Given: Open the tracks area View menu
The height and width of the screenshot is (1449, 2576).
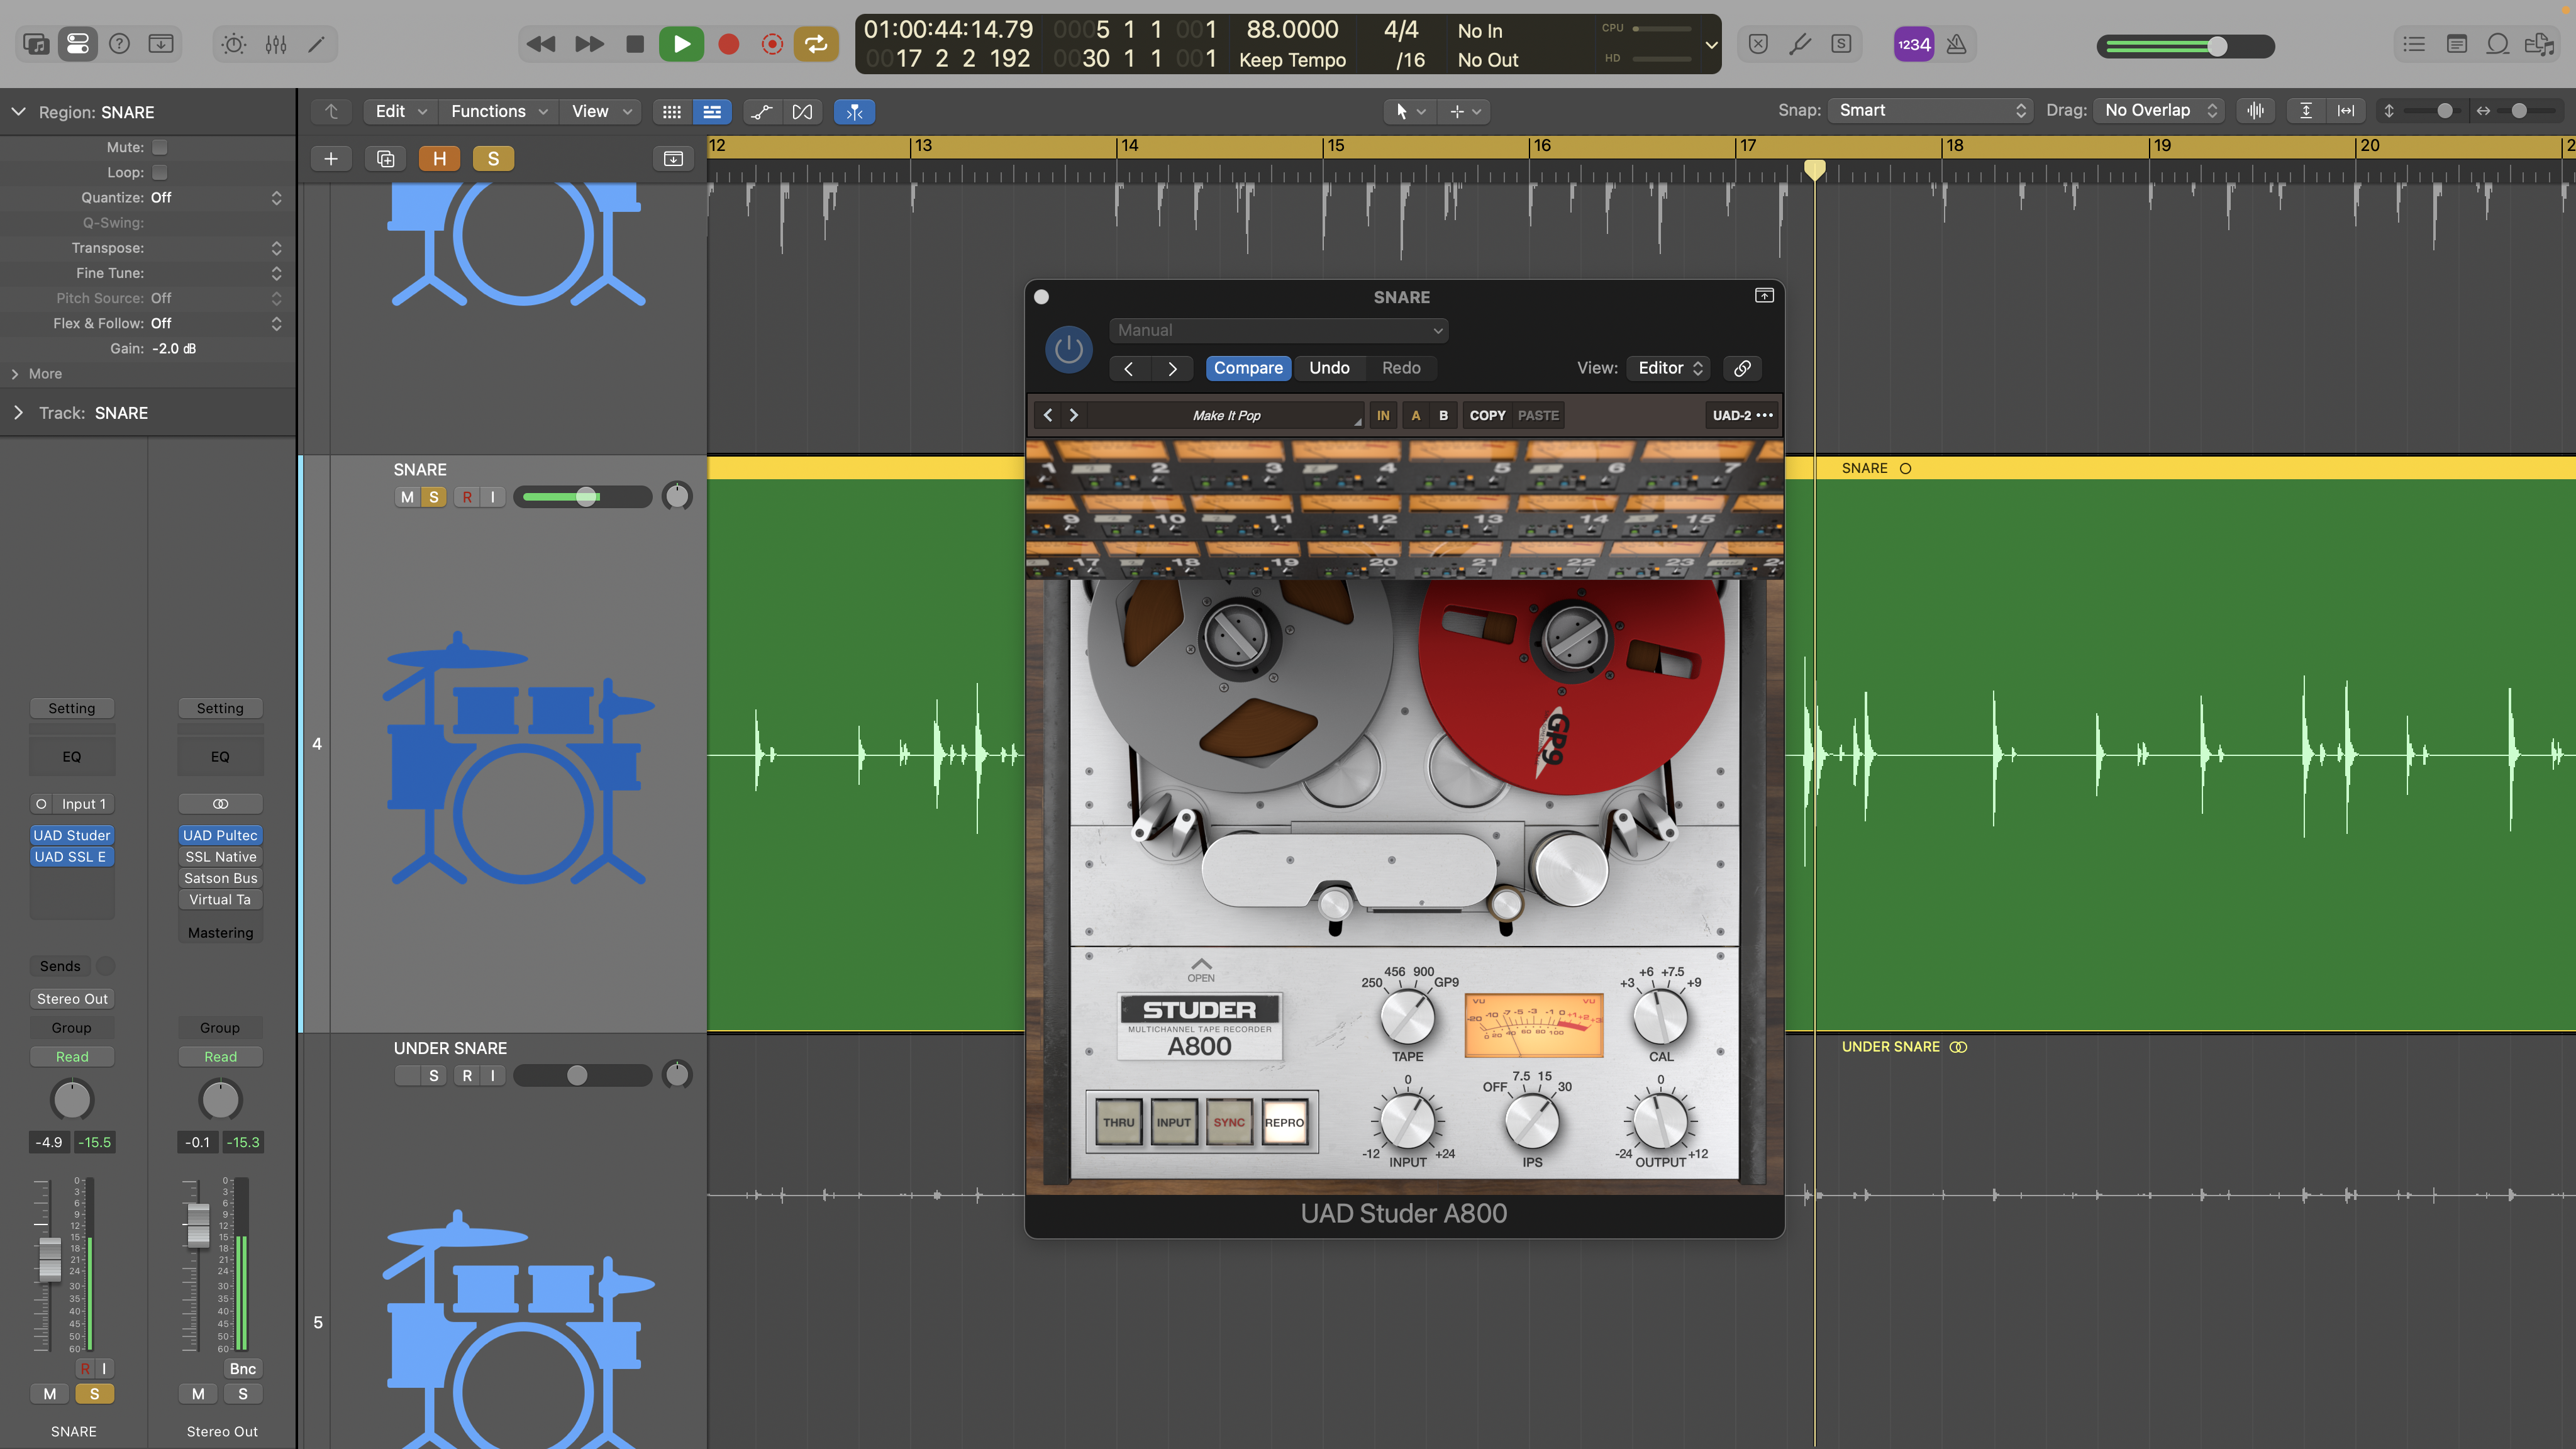Looking at the screenshot, I should 600,112.
